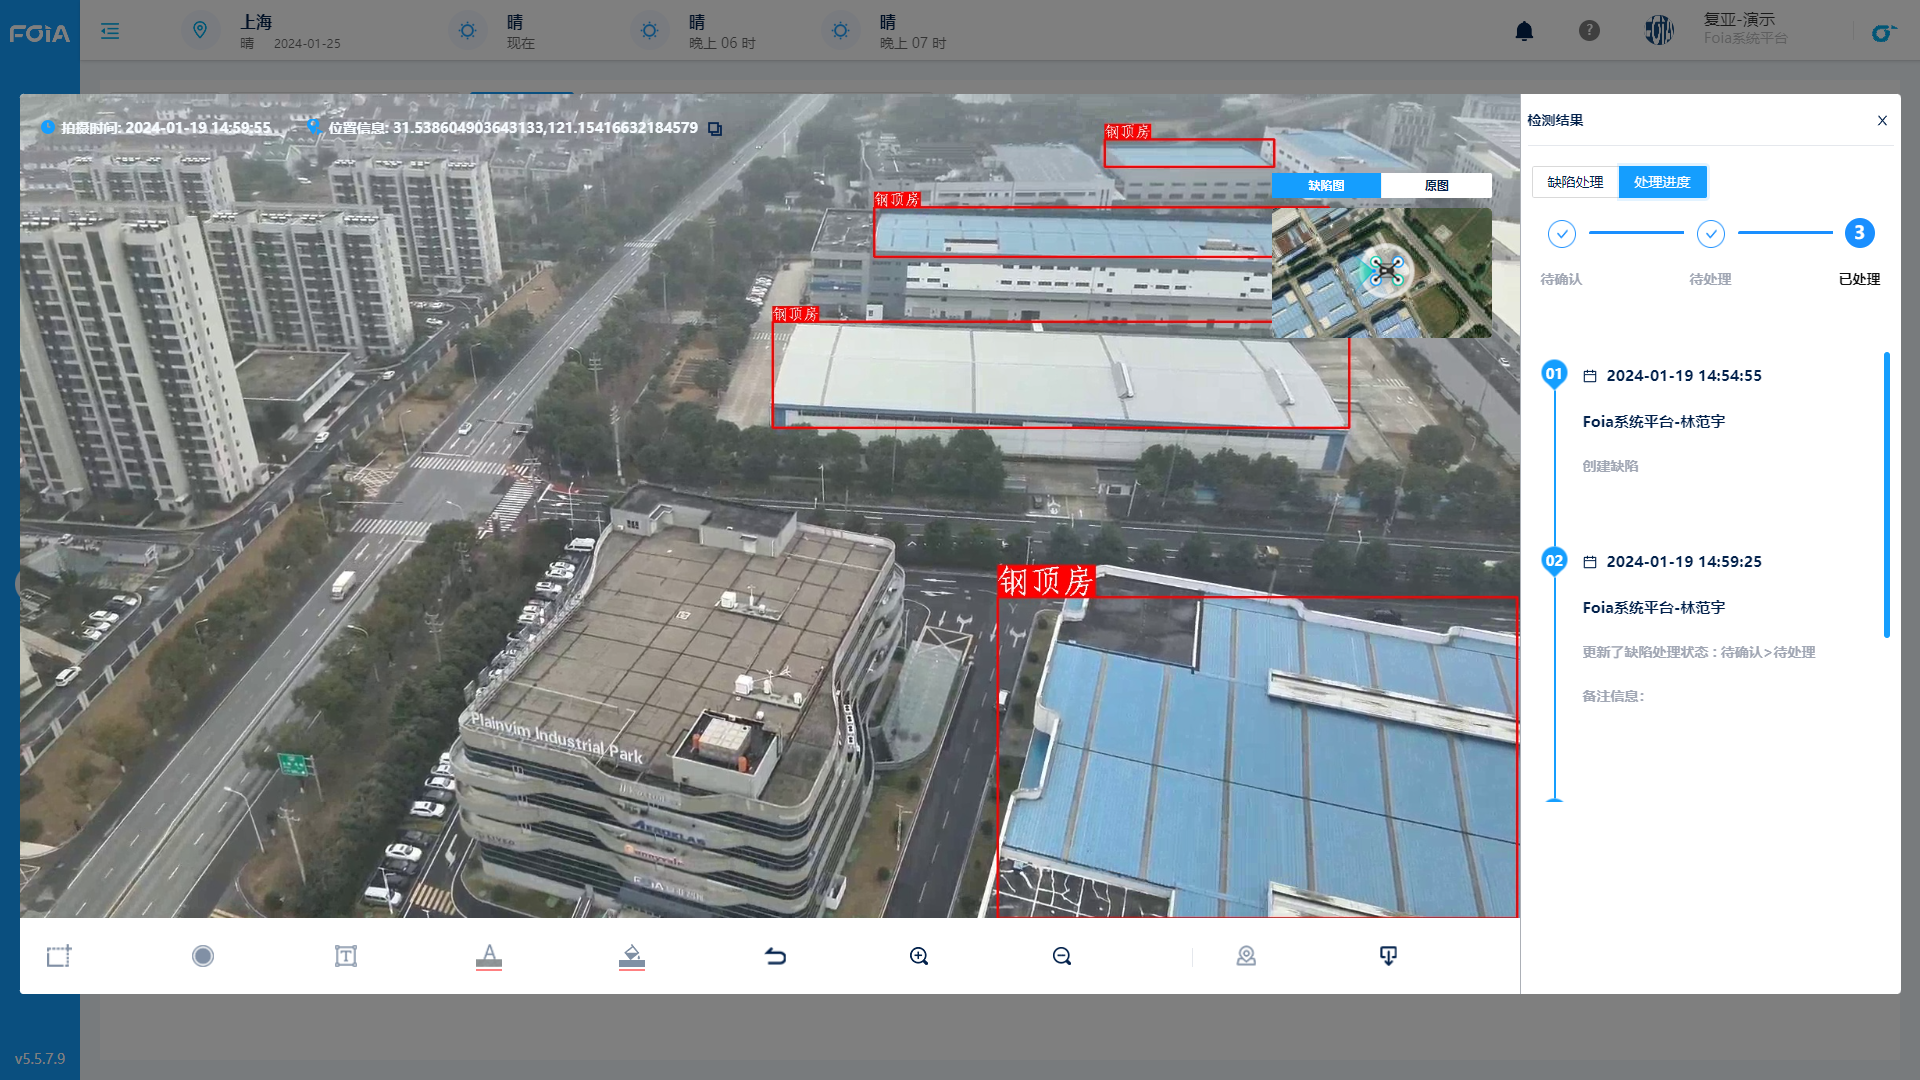Image resolution: width=1920 pixels, height=1080 pixels.
Task: Select the text color tool with red underline
Action: [x=488, y=956]
